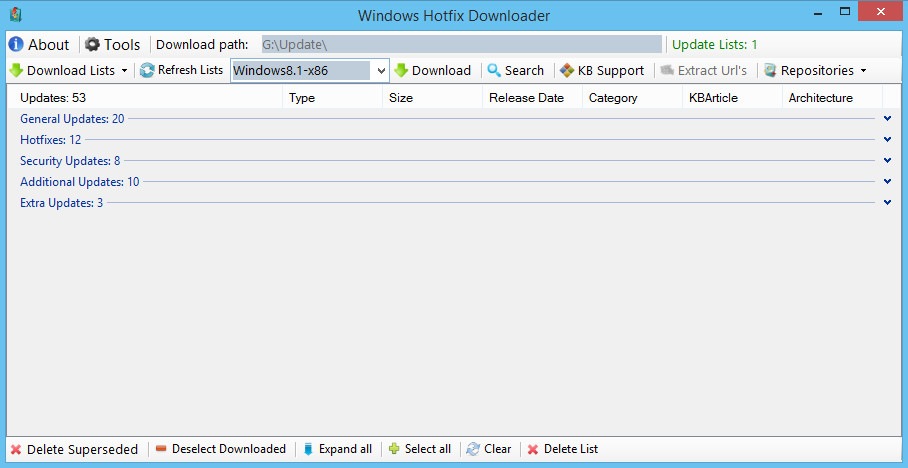Click the Clear refresh icon
Image resolution: width=908 pixels, height=468 pixels.
pyautogui.click(x=473, y=449)
